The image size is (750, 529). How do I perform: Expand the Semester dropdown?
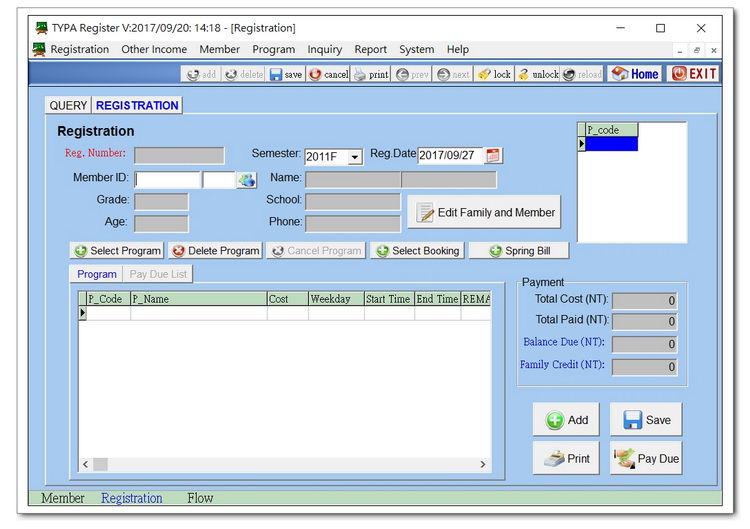[x=355, y=157]
